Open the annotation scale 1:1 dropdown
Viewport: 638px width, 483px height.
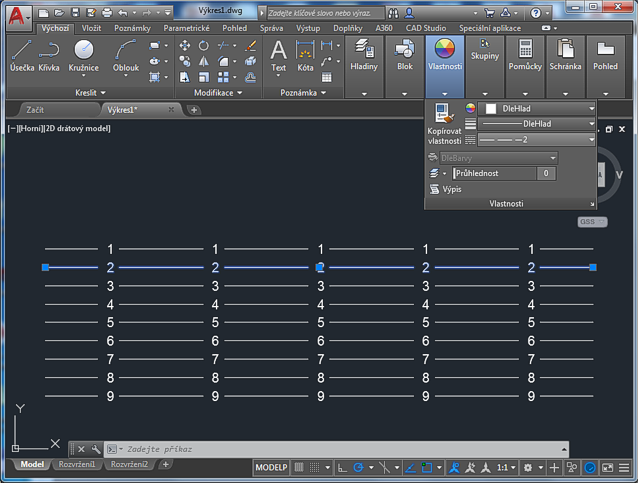point(506,468)
